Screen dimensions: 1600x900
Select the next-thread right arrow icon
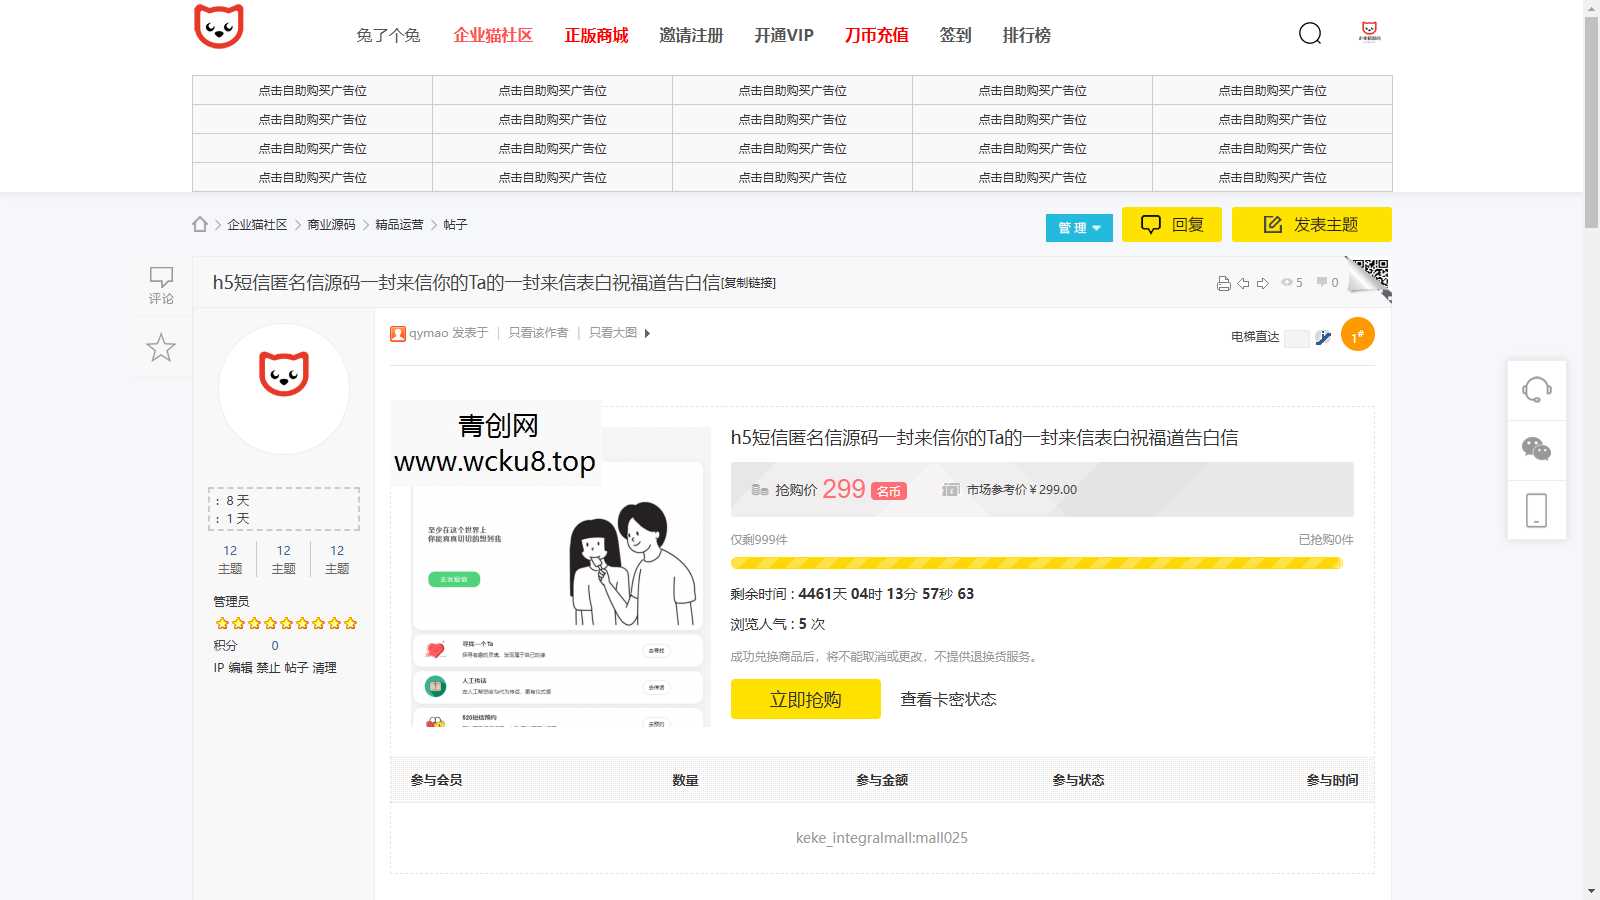click(x=1263, y=283)
